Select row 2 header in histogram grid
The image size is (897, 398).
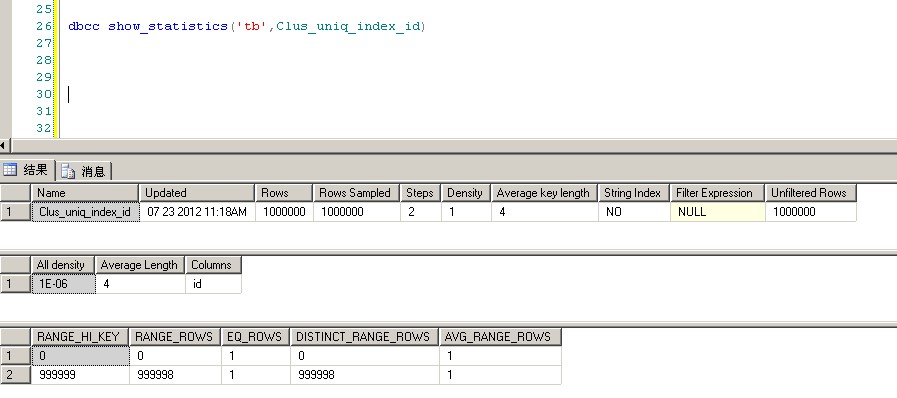[15, 375]
